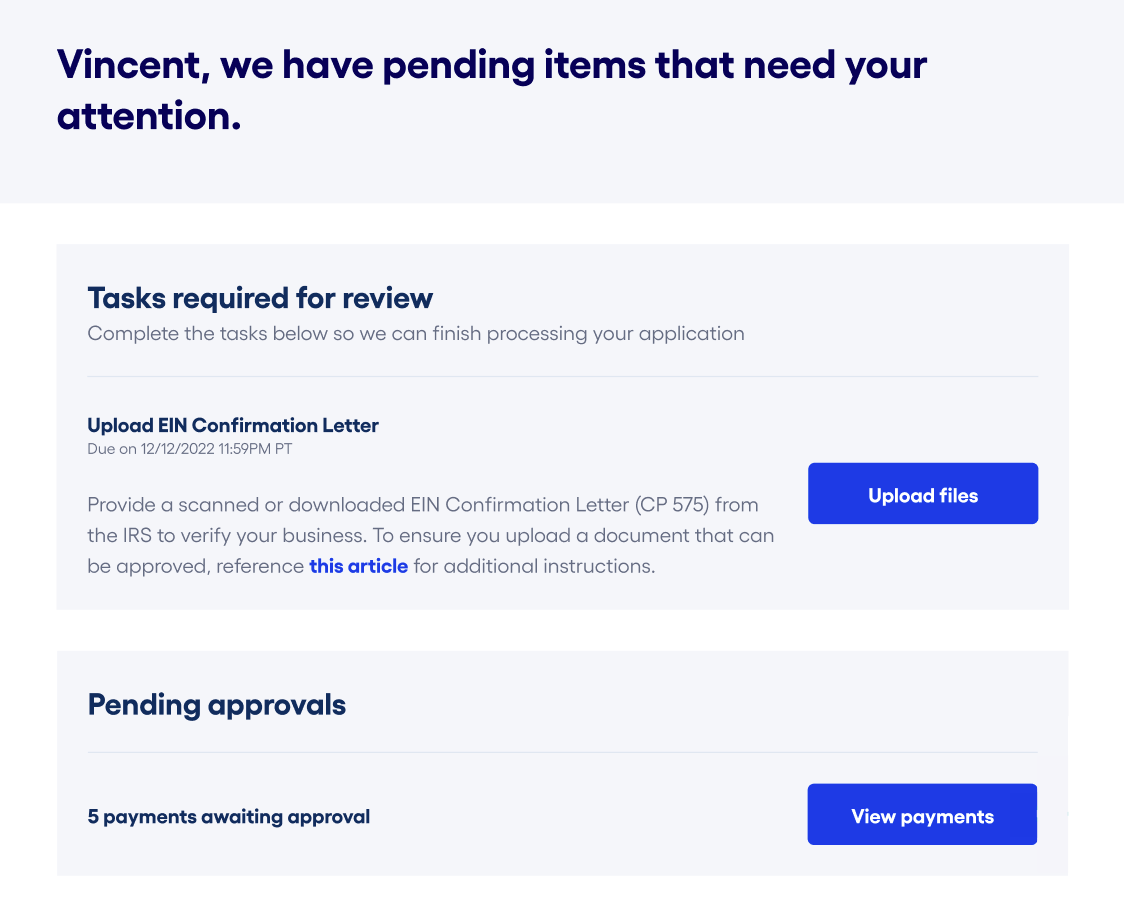Click the View payments button label text
Viewport: 1124px width, 918px height.
coord(921,815)
